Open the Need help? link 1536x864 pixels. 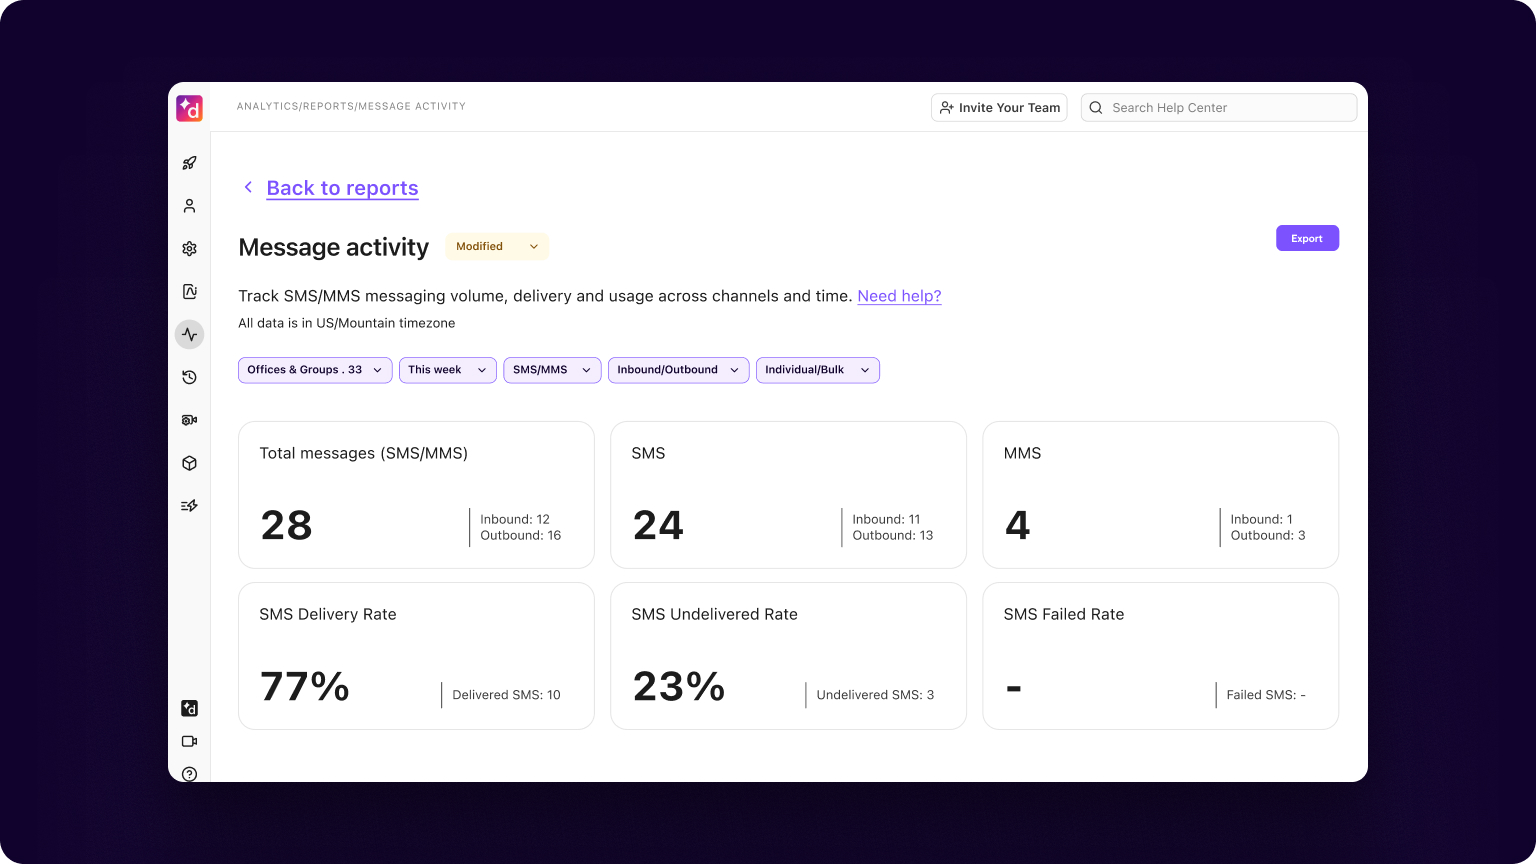click(x=899, y=296)
